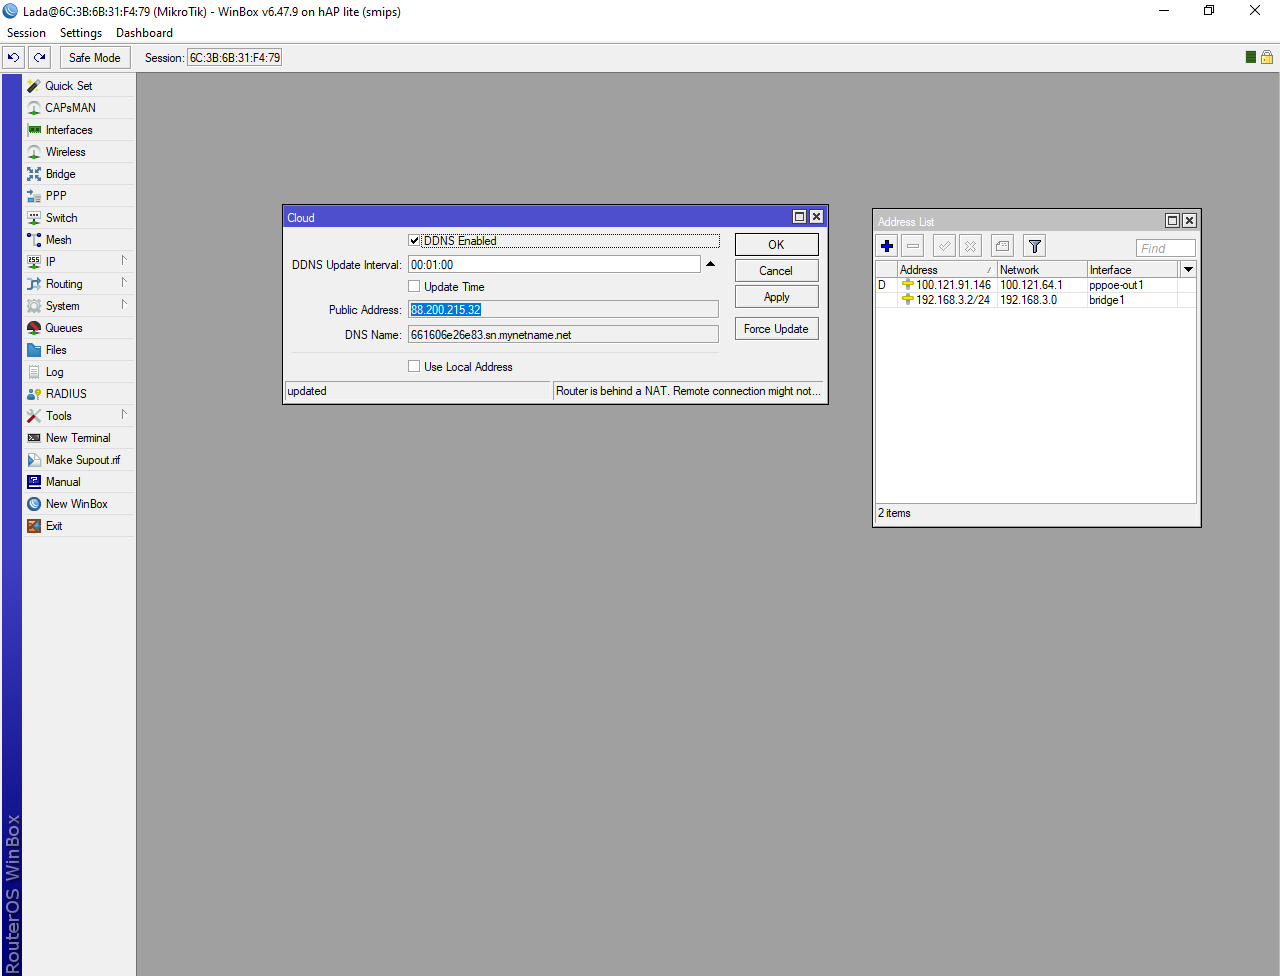Disable selected address with X icon
Image resolution: width=1280 pixels, height=976 pixels.
[970, 246]
